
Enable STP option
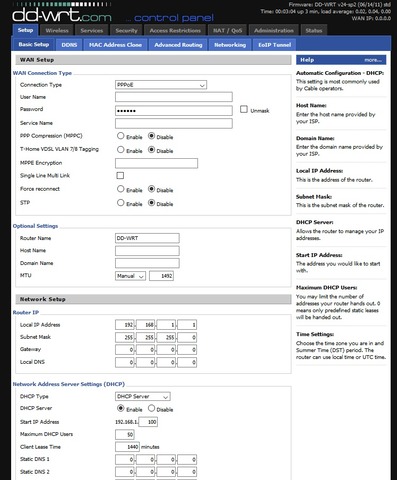coord(121,203)
